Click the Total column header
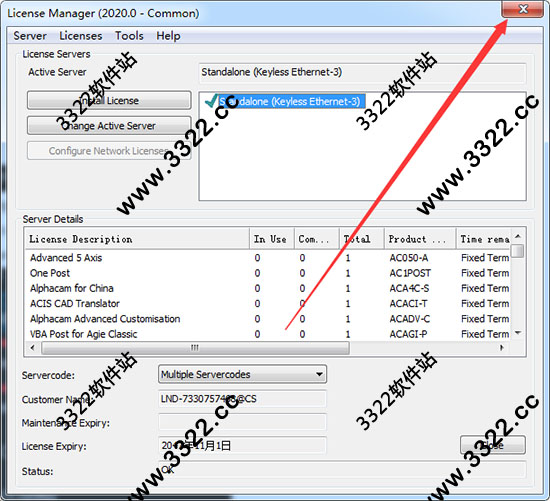Viewport: 550px width, 501px height. tap(362, 239)
